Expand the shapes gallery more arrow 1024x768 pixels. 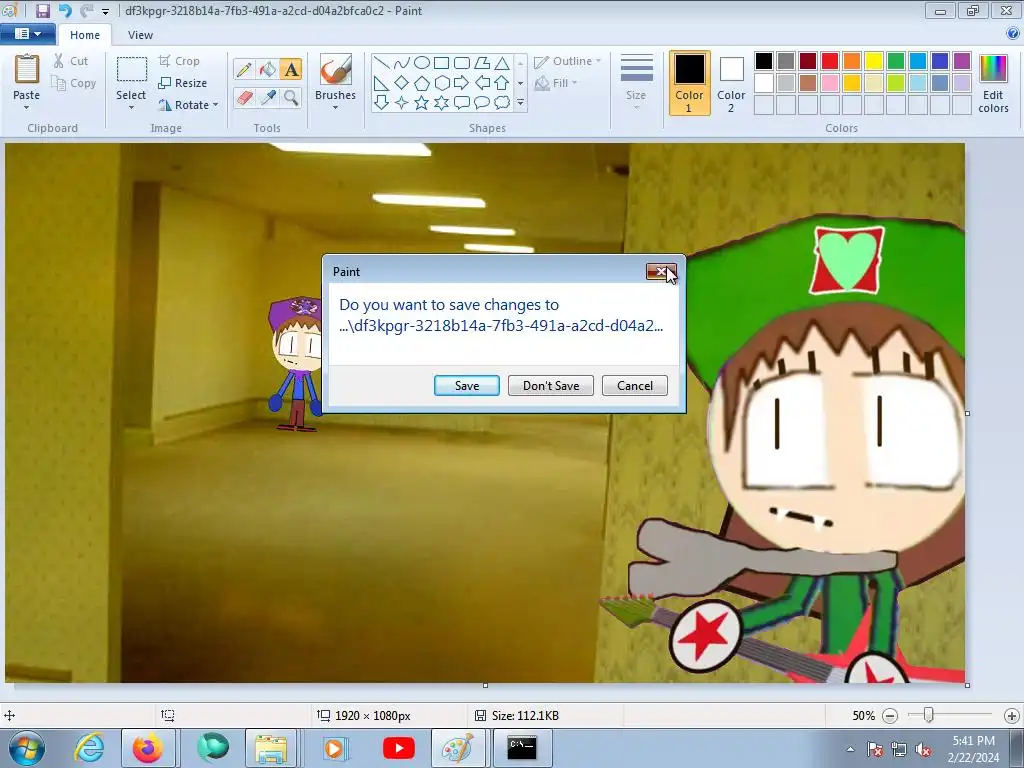(520, 103)
